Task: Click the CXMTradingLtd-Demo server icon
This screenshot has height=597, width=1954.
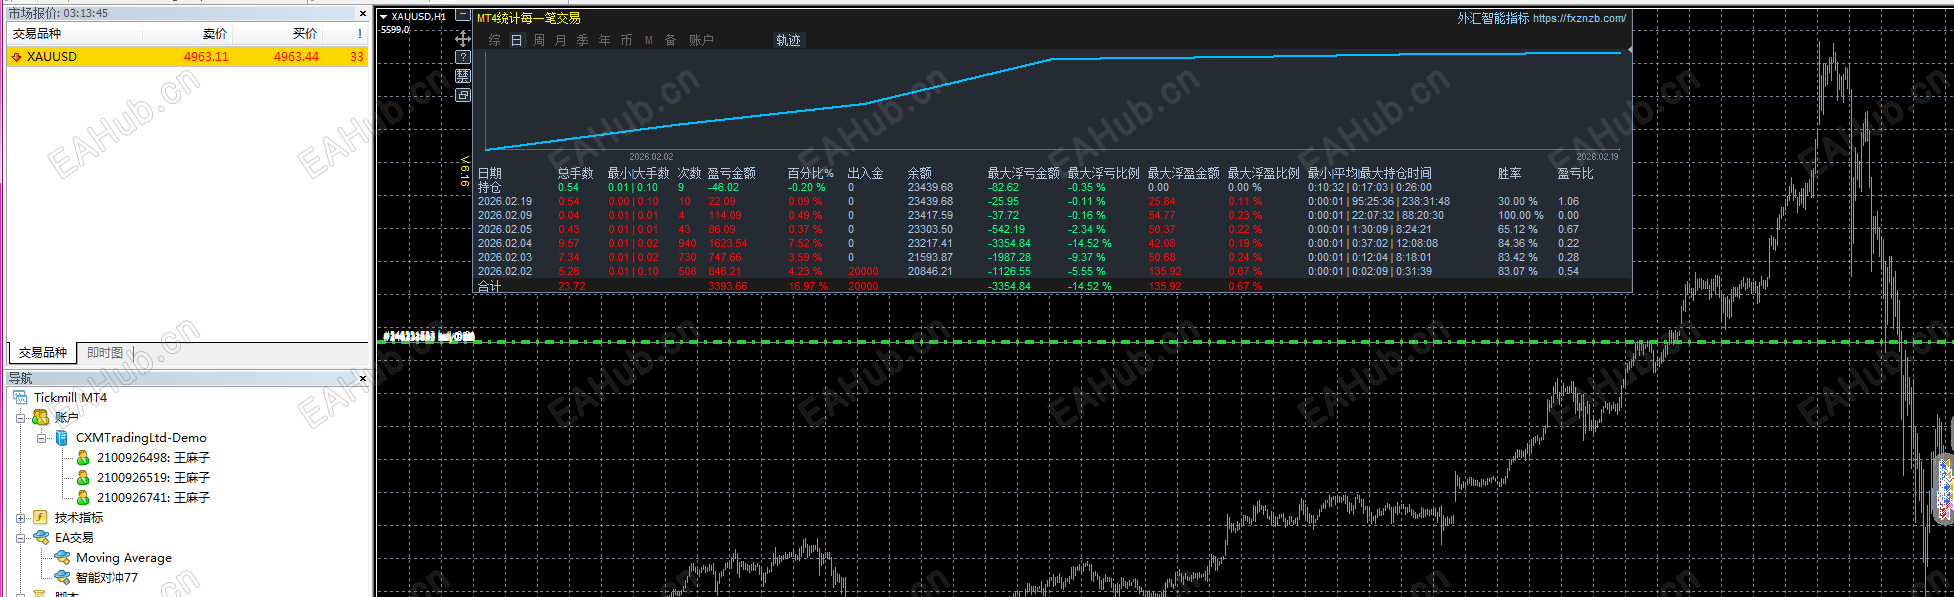Action: click(62, 438)
